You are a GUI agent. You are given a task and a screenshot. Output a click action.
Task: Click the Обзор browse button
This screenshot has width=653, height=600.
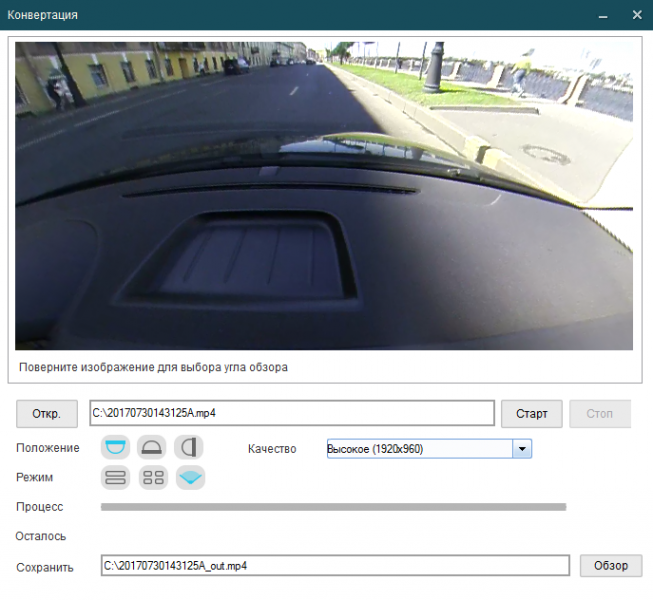coord(611,565)
